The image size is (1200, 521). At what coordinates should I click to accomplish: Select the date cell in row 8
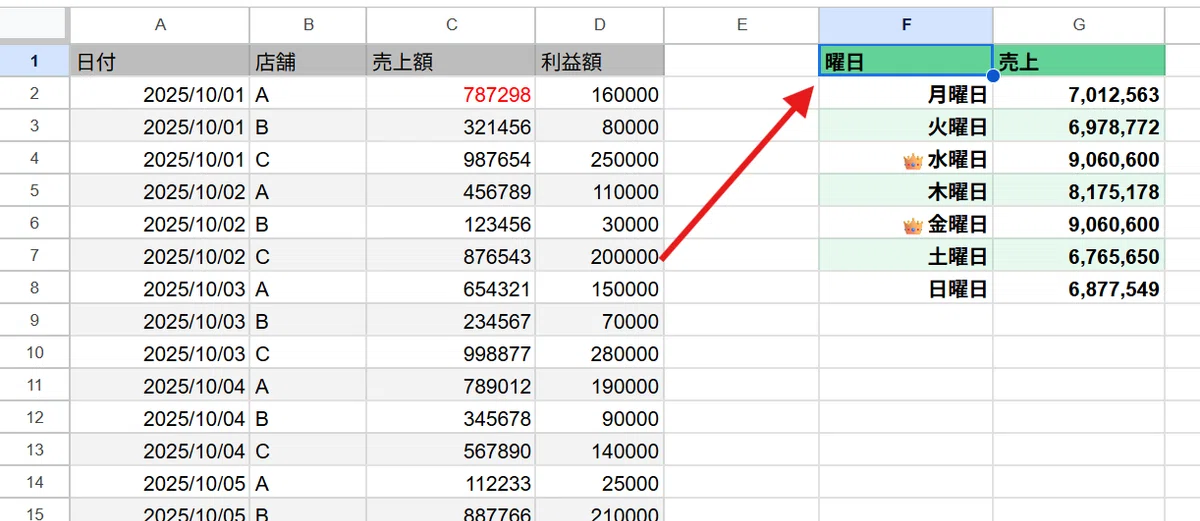(x=160, y=289)
